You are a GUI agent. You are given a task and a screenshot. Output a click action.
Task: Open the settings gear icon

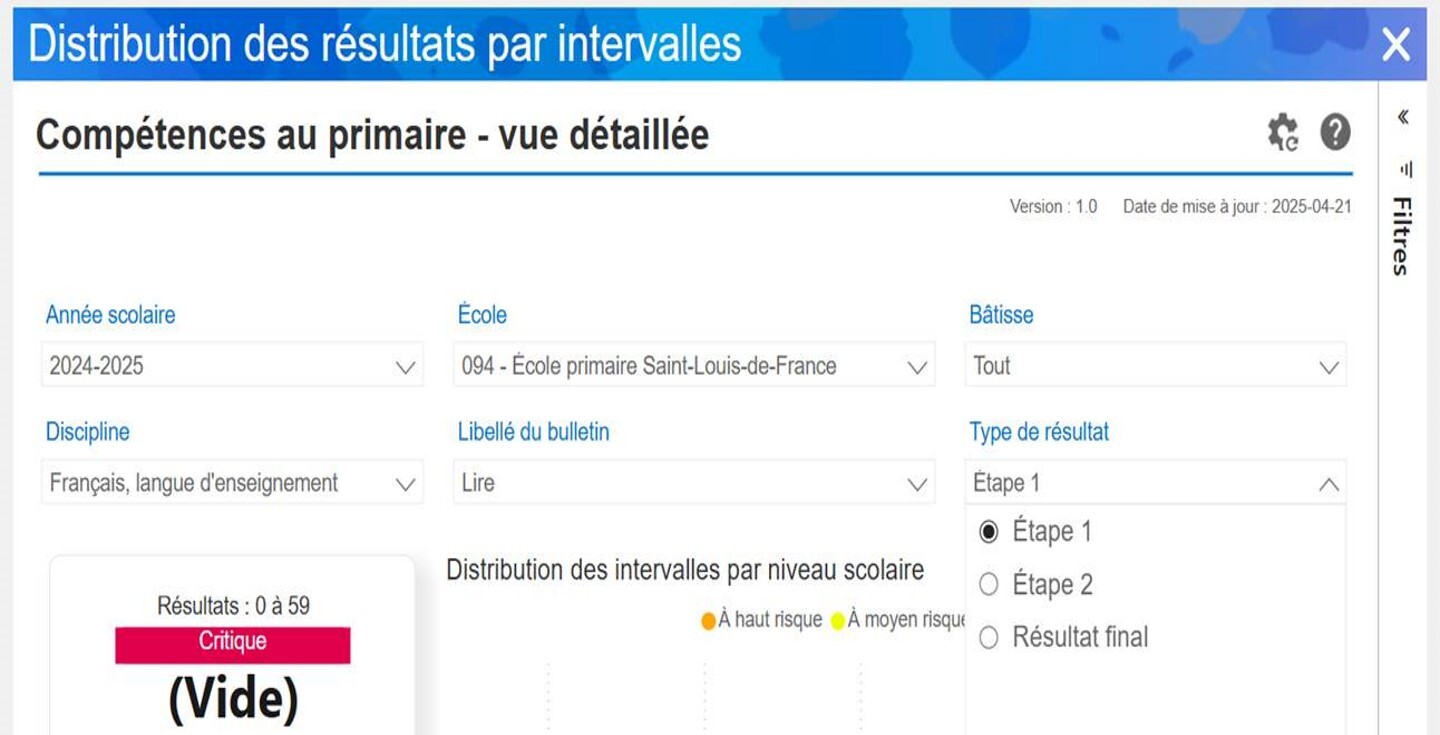1282,132
